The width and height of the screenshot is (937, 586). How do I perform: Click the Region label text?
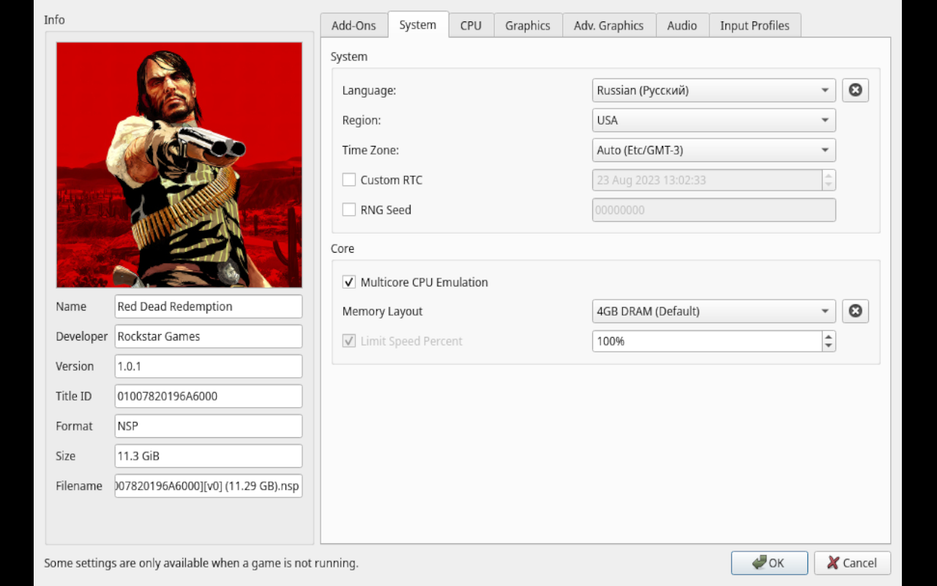click(361, 120)
